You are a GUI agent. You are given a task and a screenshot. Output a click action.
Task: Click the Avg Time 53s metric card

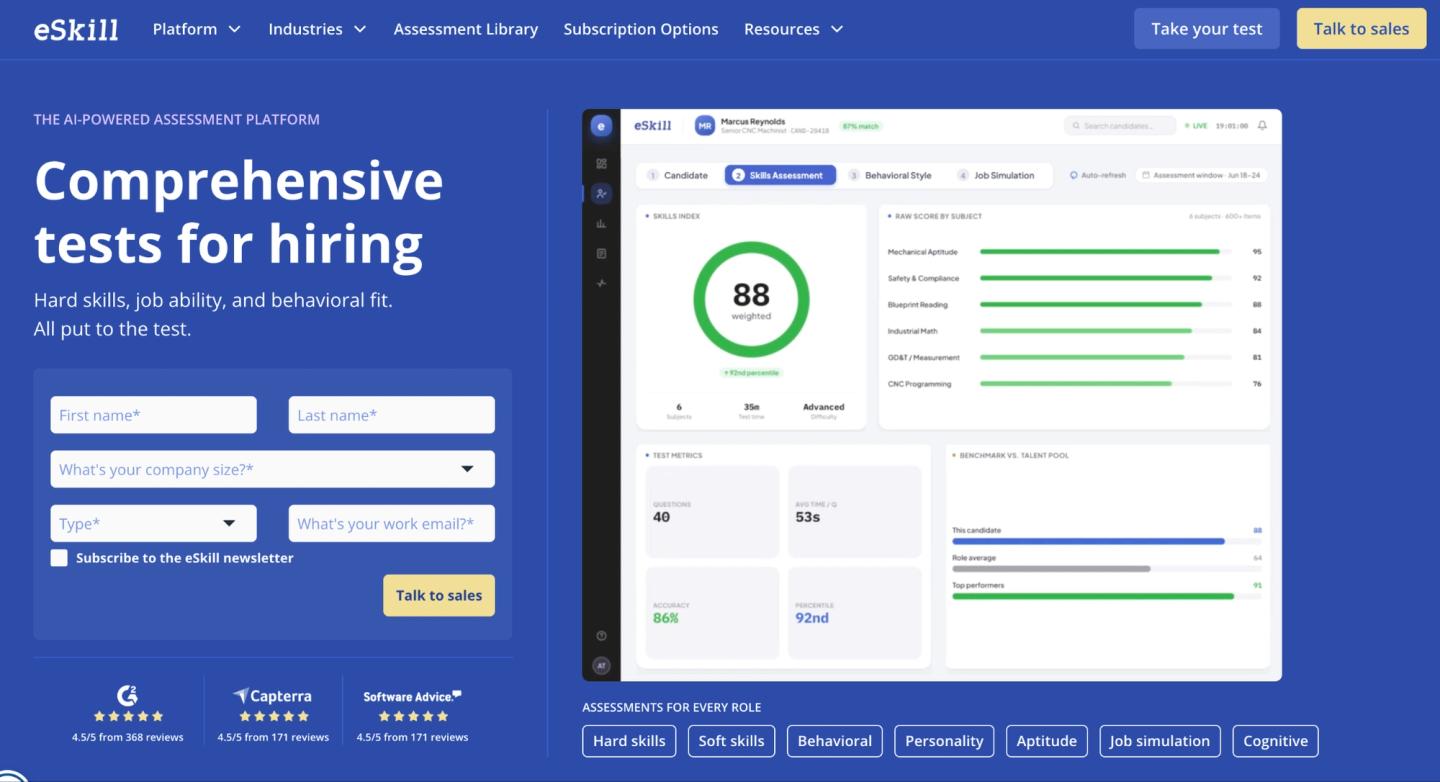855,511
